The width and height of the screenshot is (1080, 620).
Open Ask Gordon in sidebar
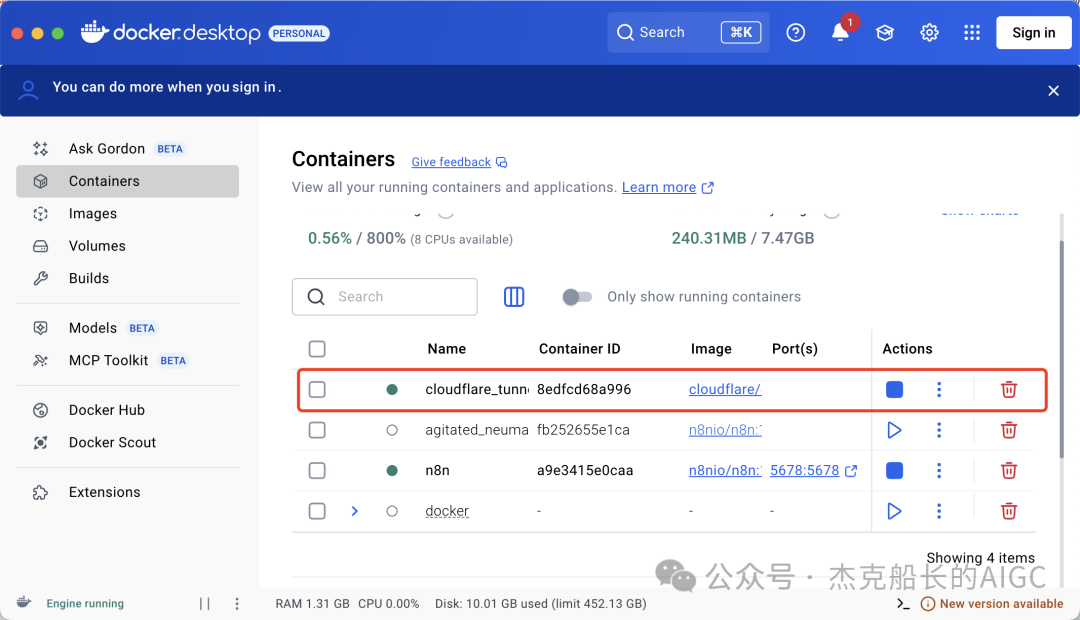click(x=127, y=149)
